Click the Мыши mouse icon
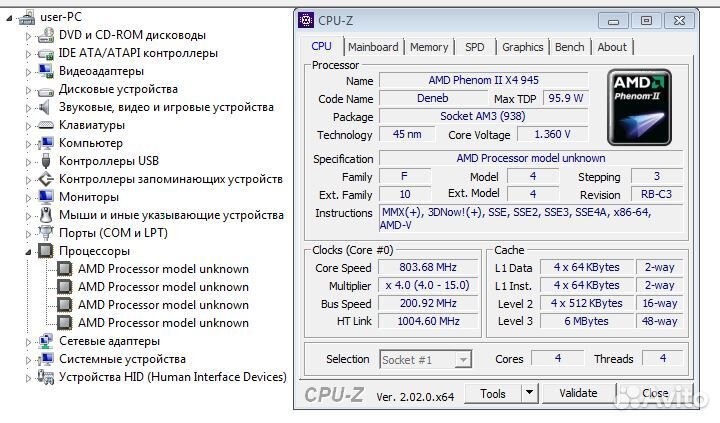 coord(45,215)
